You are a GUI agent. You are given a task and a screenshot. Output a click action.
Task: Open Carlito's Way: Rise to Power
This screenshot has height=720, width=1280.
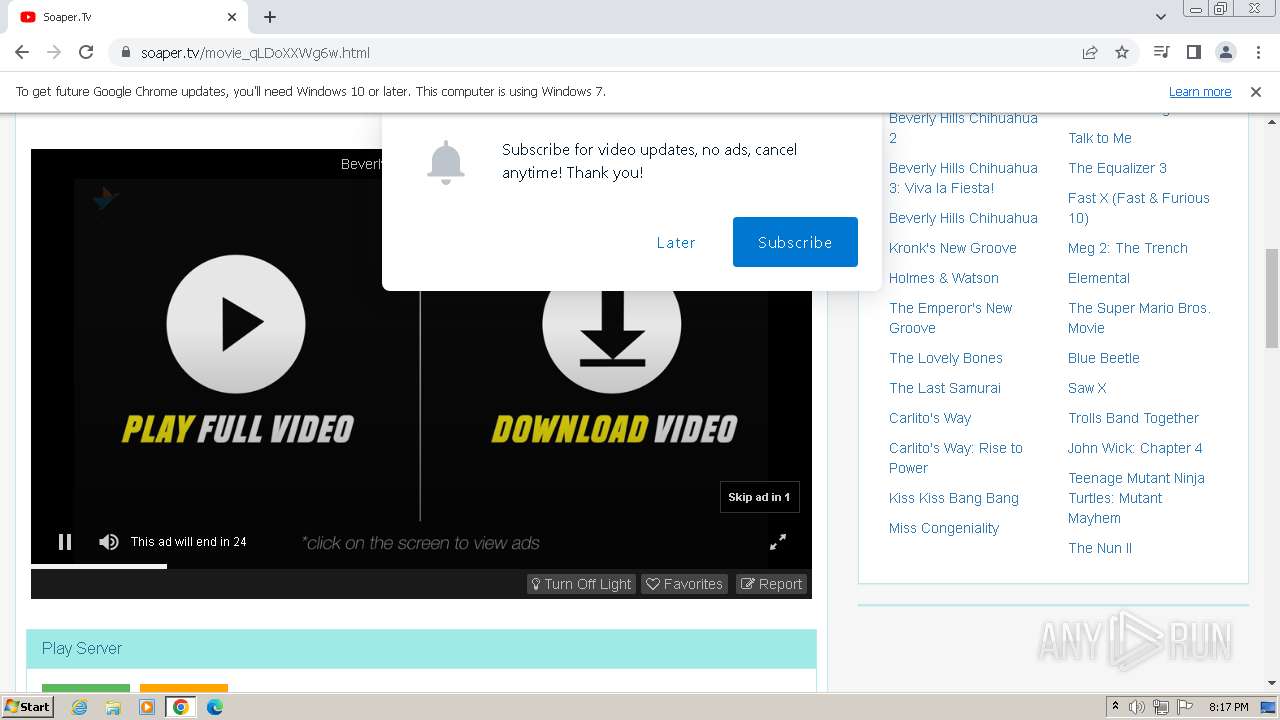pos(956,458)
